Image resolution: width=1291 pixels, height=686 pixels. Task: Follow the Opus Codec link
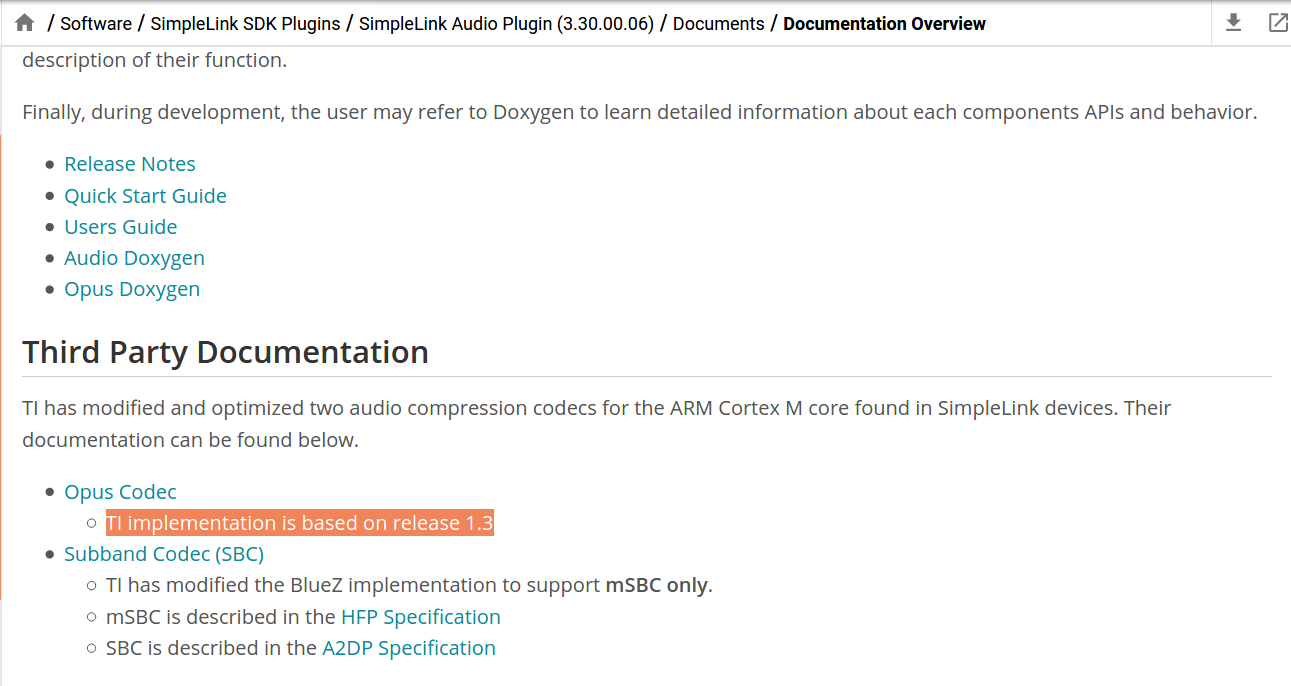click(x=120, y=492)
